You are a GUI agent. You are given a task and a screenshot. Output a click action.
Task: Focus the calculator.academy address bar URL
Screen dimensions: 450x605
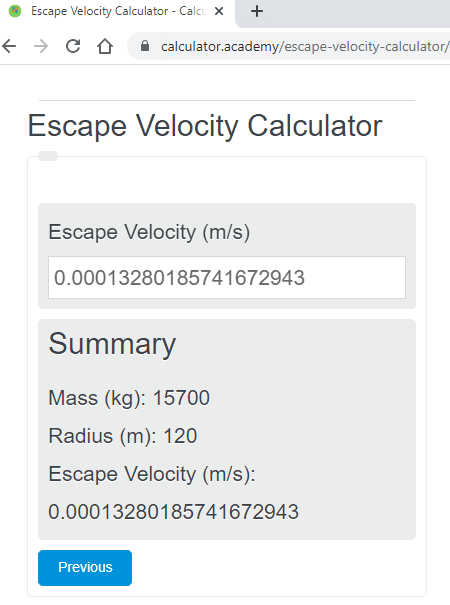coord(305,46)
